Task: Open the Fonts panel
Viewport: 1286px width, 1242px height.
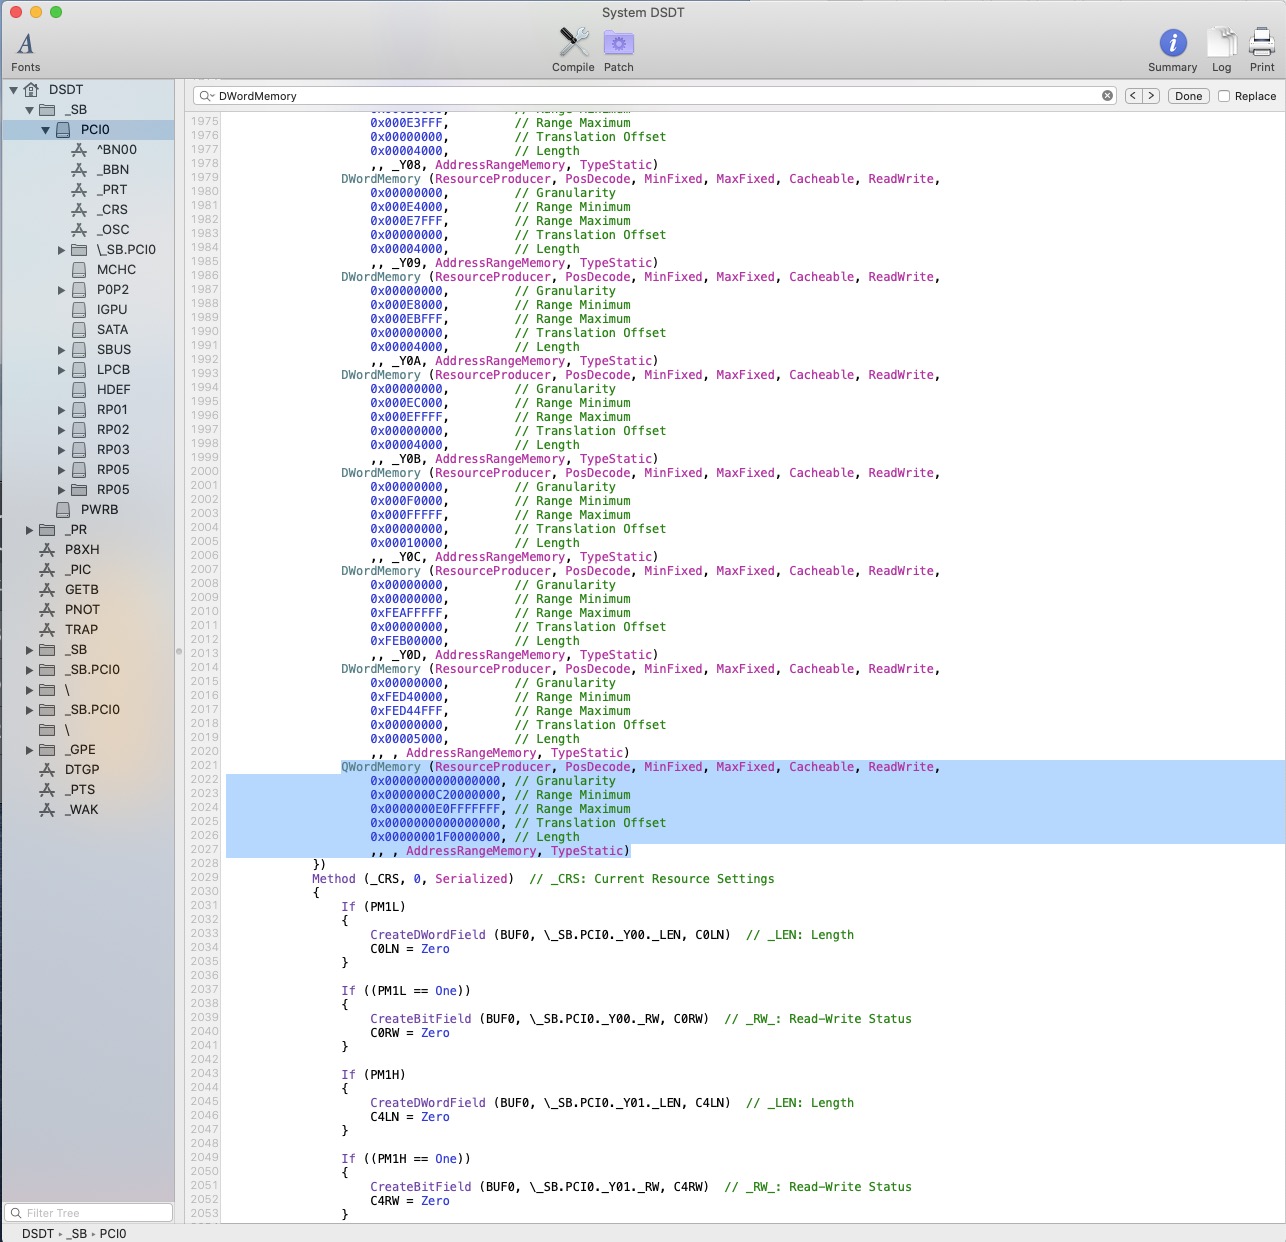Action: coord(26,45)
